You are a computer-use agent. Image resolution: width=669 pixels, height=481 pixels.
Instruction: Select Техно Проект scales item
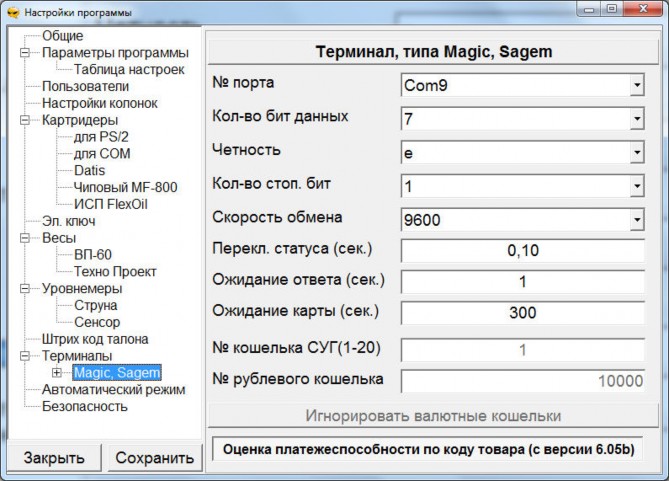click(115, 272)
